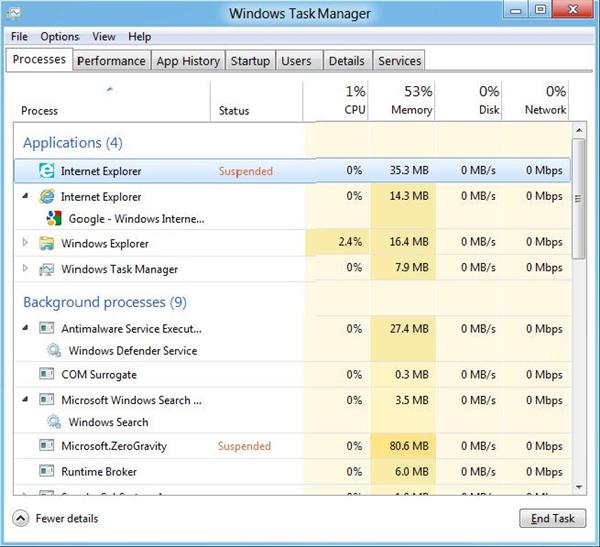Collapse the Microsoft Windows Search group
The image size is (600, 547).
pos(25,399)
